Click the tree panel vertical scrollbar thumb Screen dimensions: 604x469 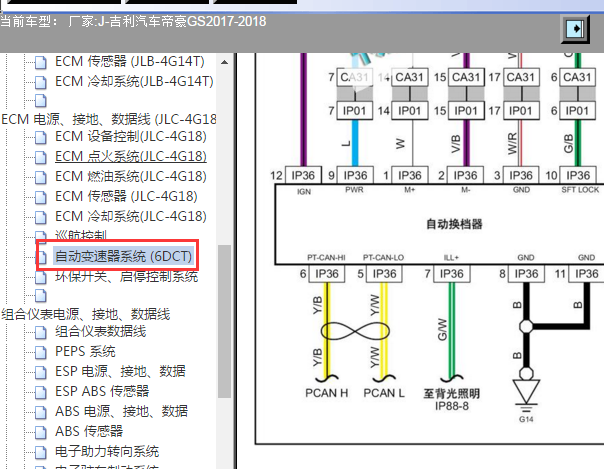coord(224,322)
